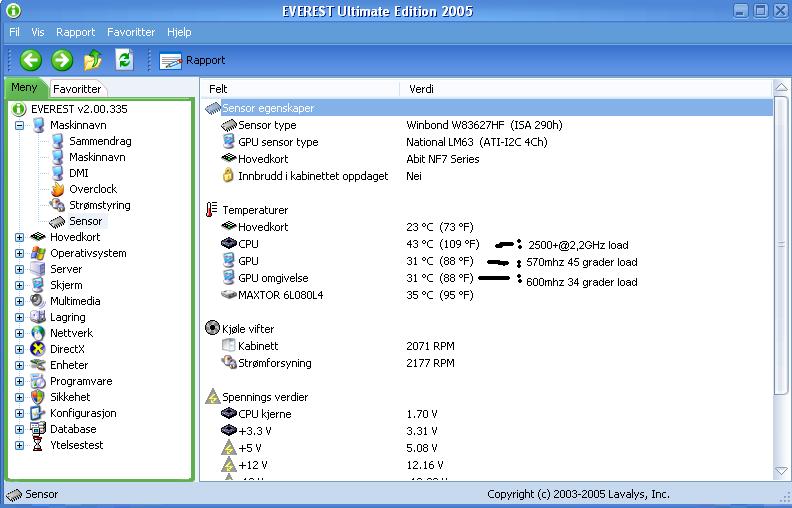Click the green Forward arrow button

[x=62, y=60]
